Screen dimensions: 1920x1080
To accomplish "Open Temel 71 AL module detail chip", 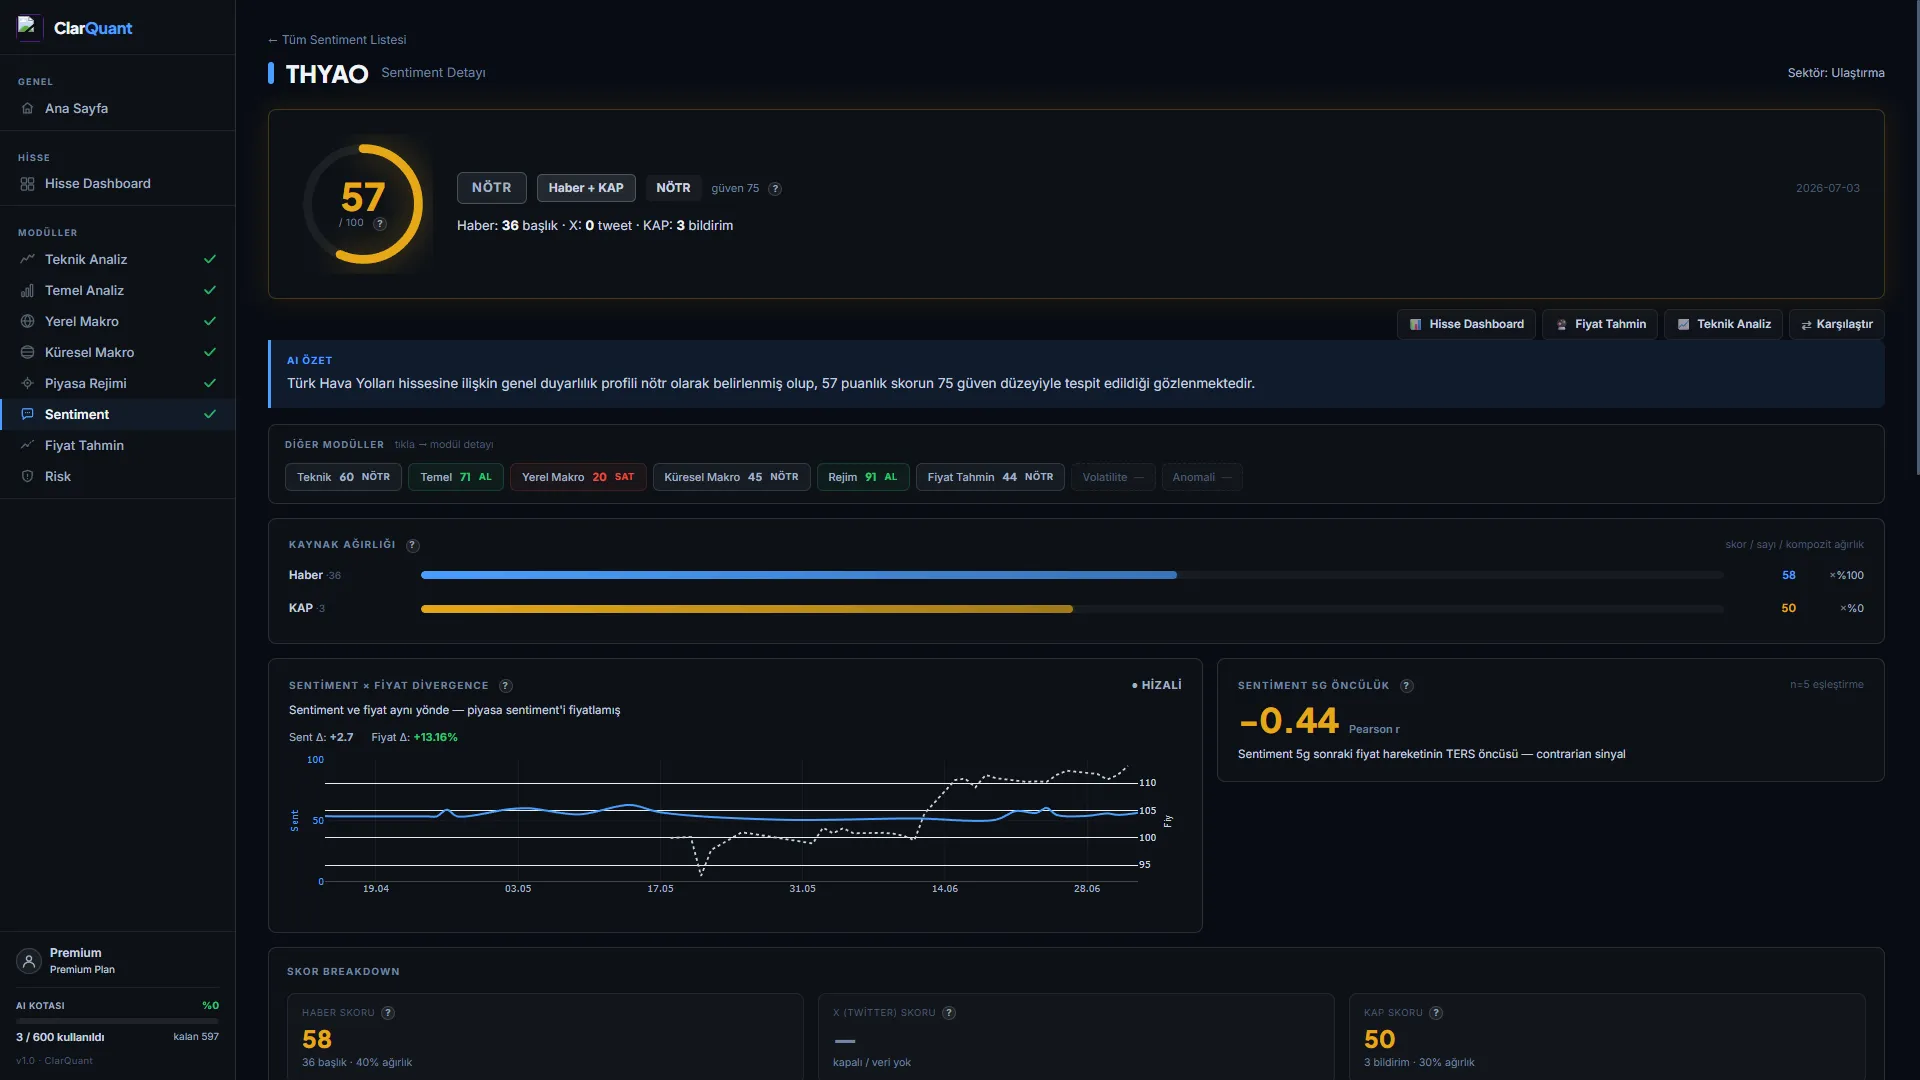I will tap(455, 477).
